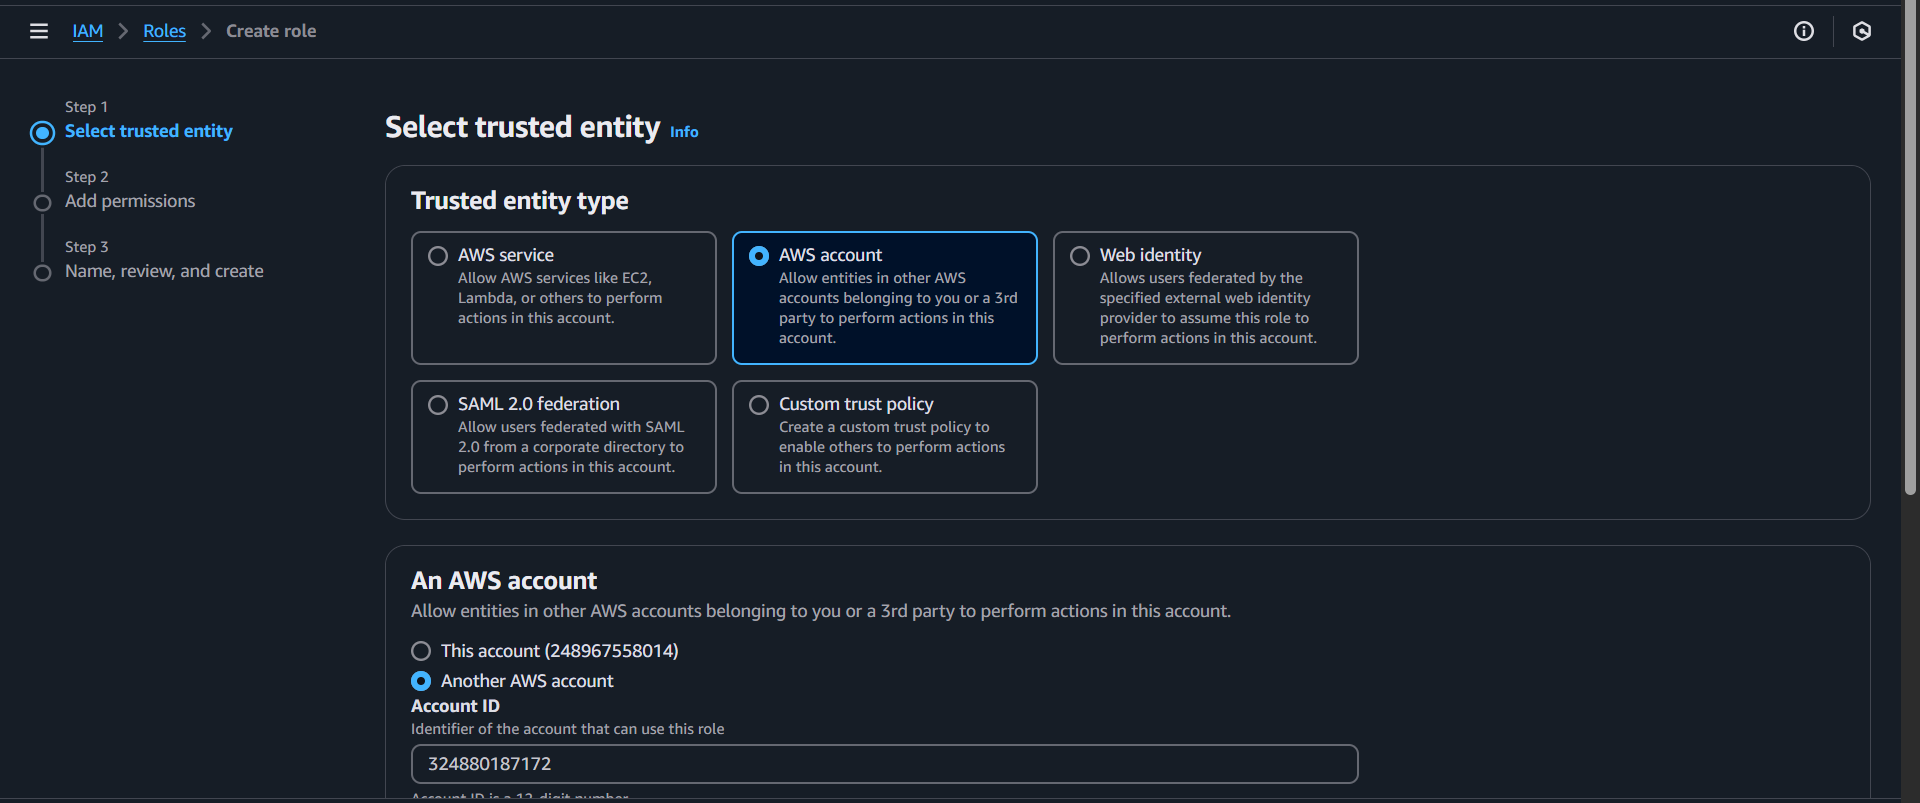Open Info link beside Select trusted entity

click(684, 132)
